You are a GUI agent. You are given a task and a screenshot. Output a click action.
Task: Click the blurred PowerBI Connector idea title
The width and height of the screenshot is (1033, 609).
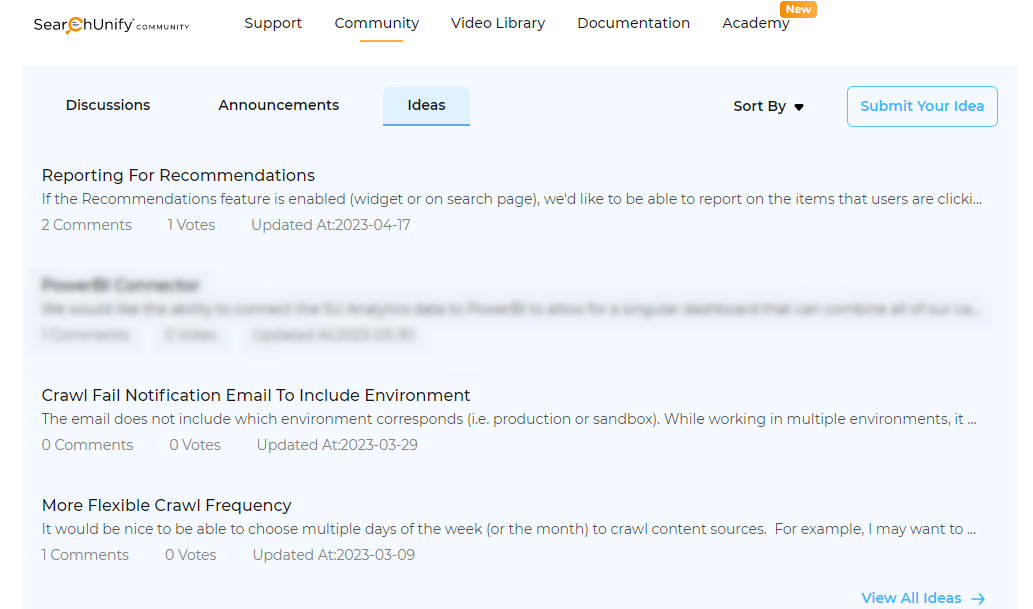click(121, 285)
